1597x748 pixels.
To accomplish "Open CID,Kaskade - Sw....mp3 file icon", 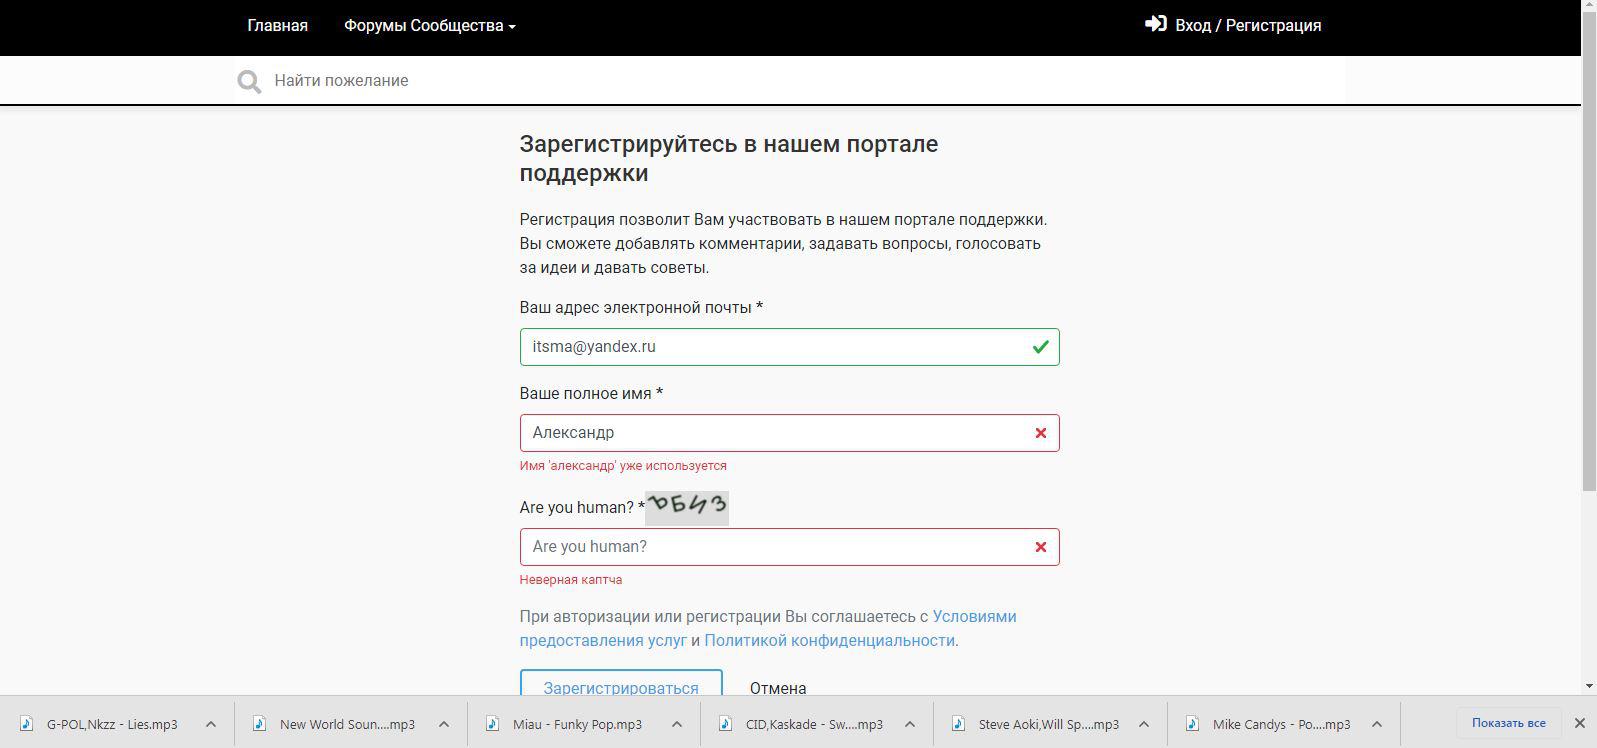I will [726, 724].
